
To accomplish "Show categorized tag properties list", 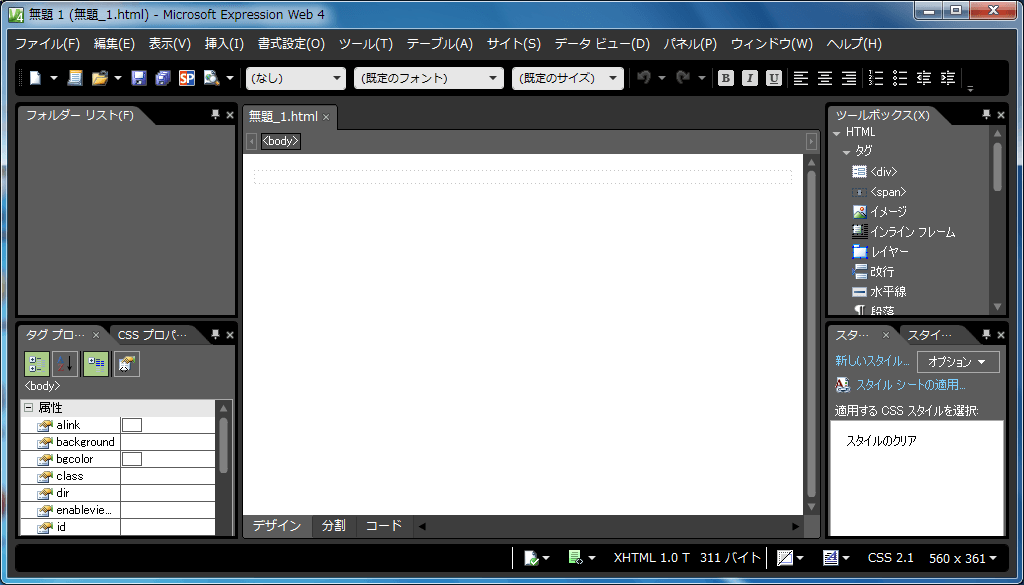I will click(37, 364).
